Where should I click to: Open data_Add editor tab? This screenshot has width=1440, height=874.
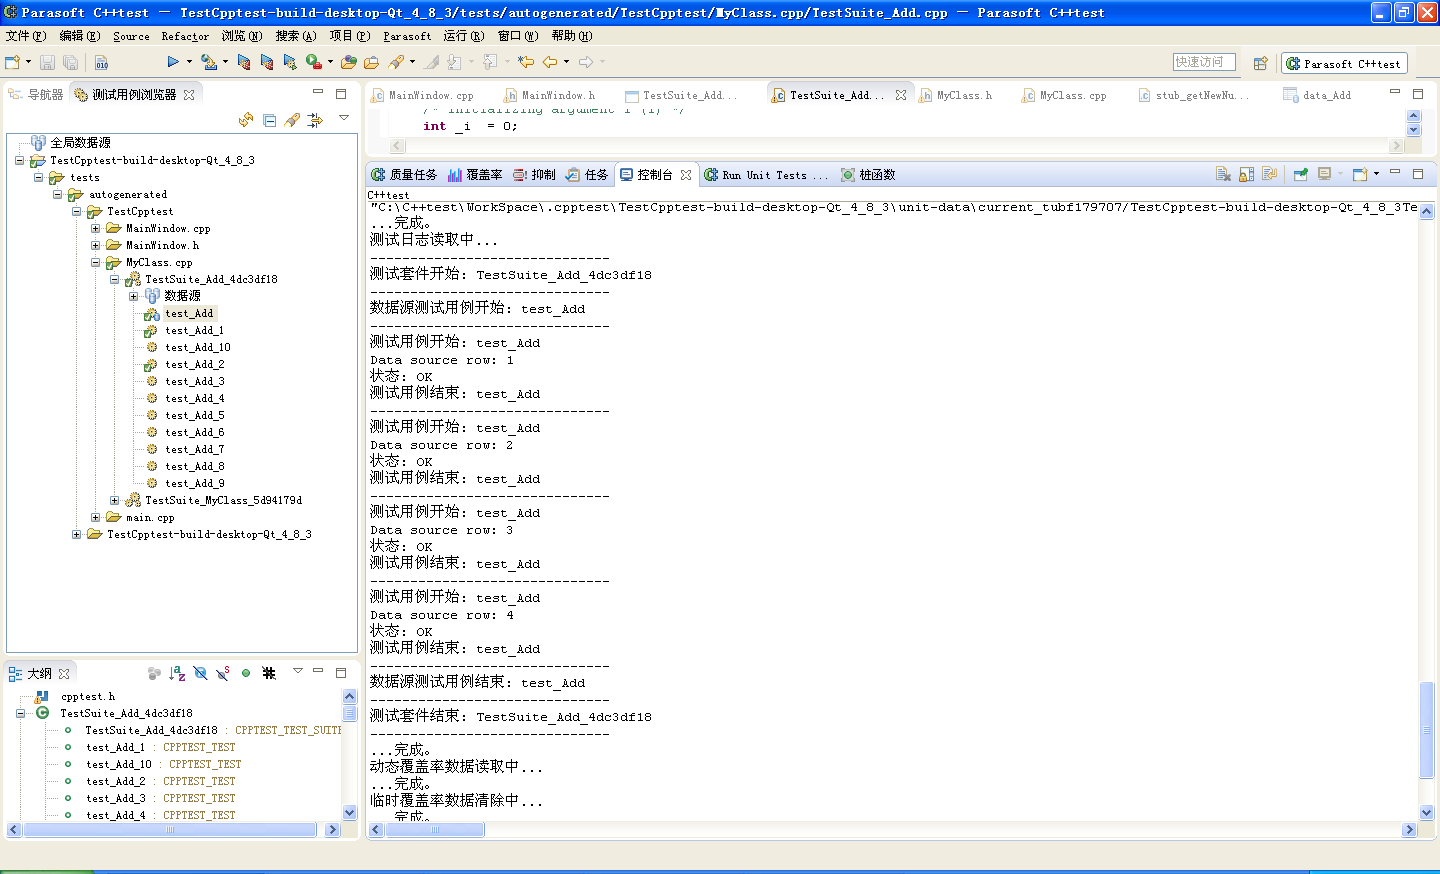pos(1318,95)
